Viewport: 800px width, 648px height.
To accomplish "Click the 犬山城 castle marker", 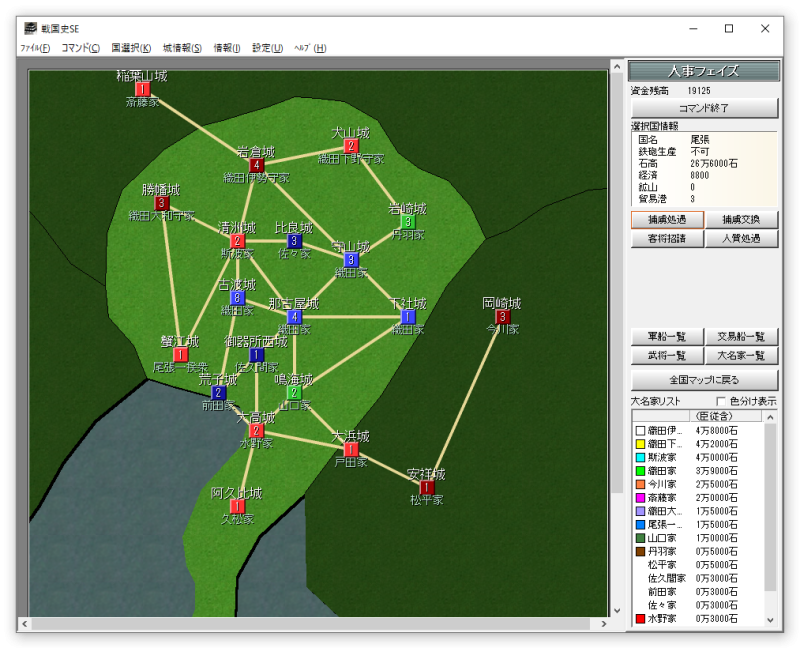I will pos(351,146).
